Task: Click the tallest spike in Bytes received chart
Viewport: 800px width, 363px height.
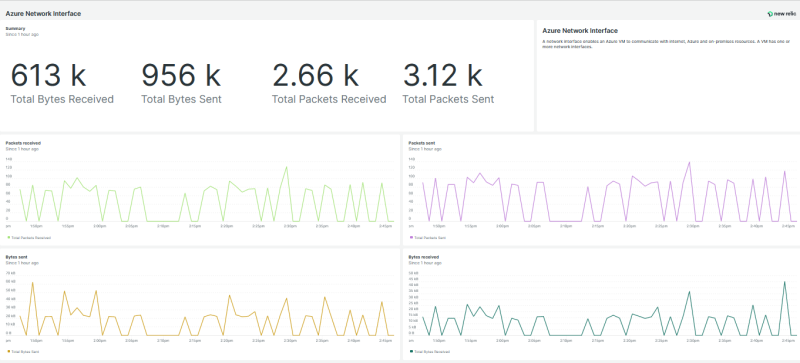Action: click(784, 281)
